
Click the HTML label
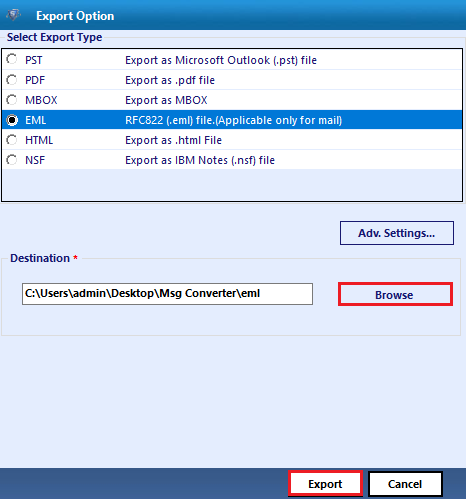pyautogui.click(x=39, y=140)
